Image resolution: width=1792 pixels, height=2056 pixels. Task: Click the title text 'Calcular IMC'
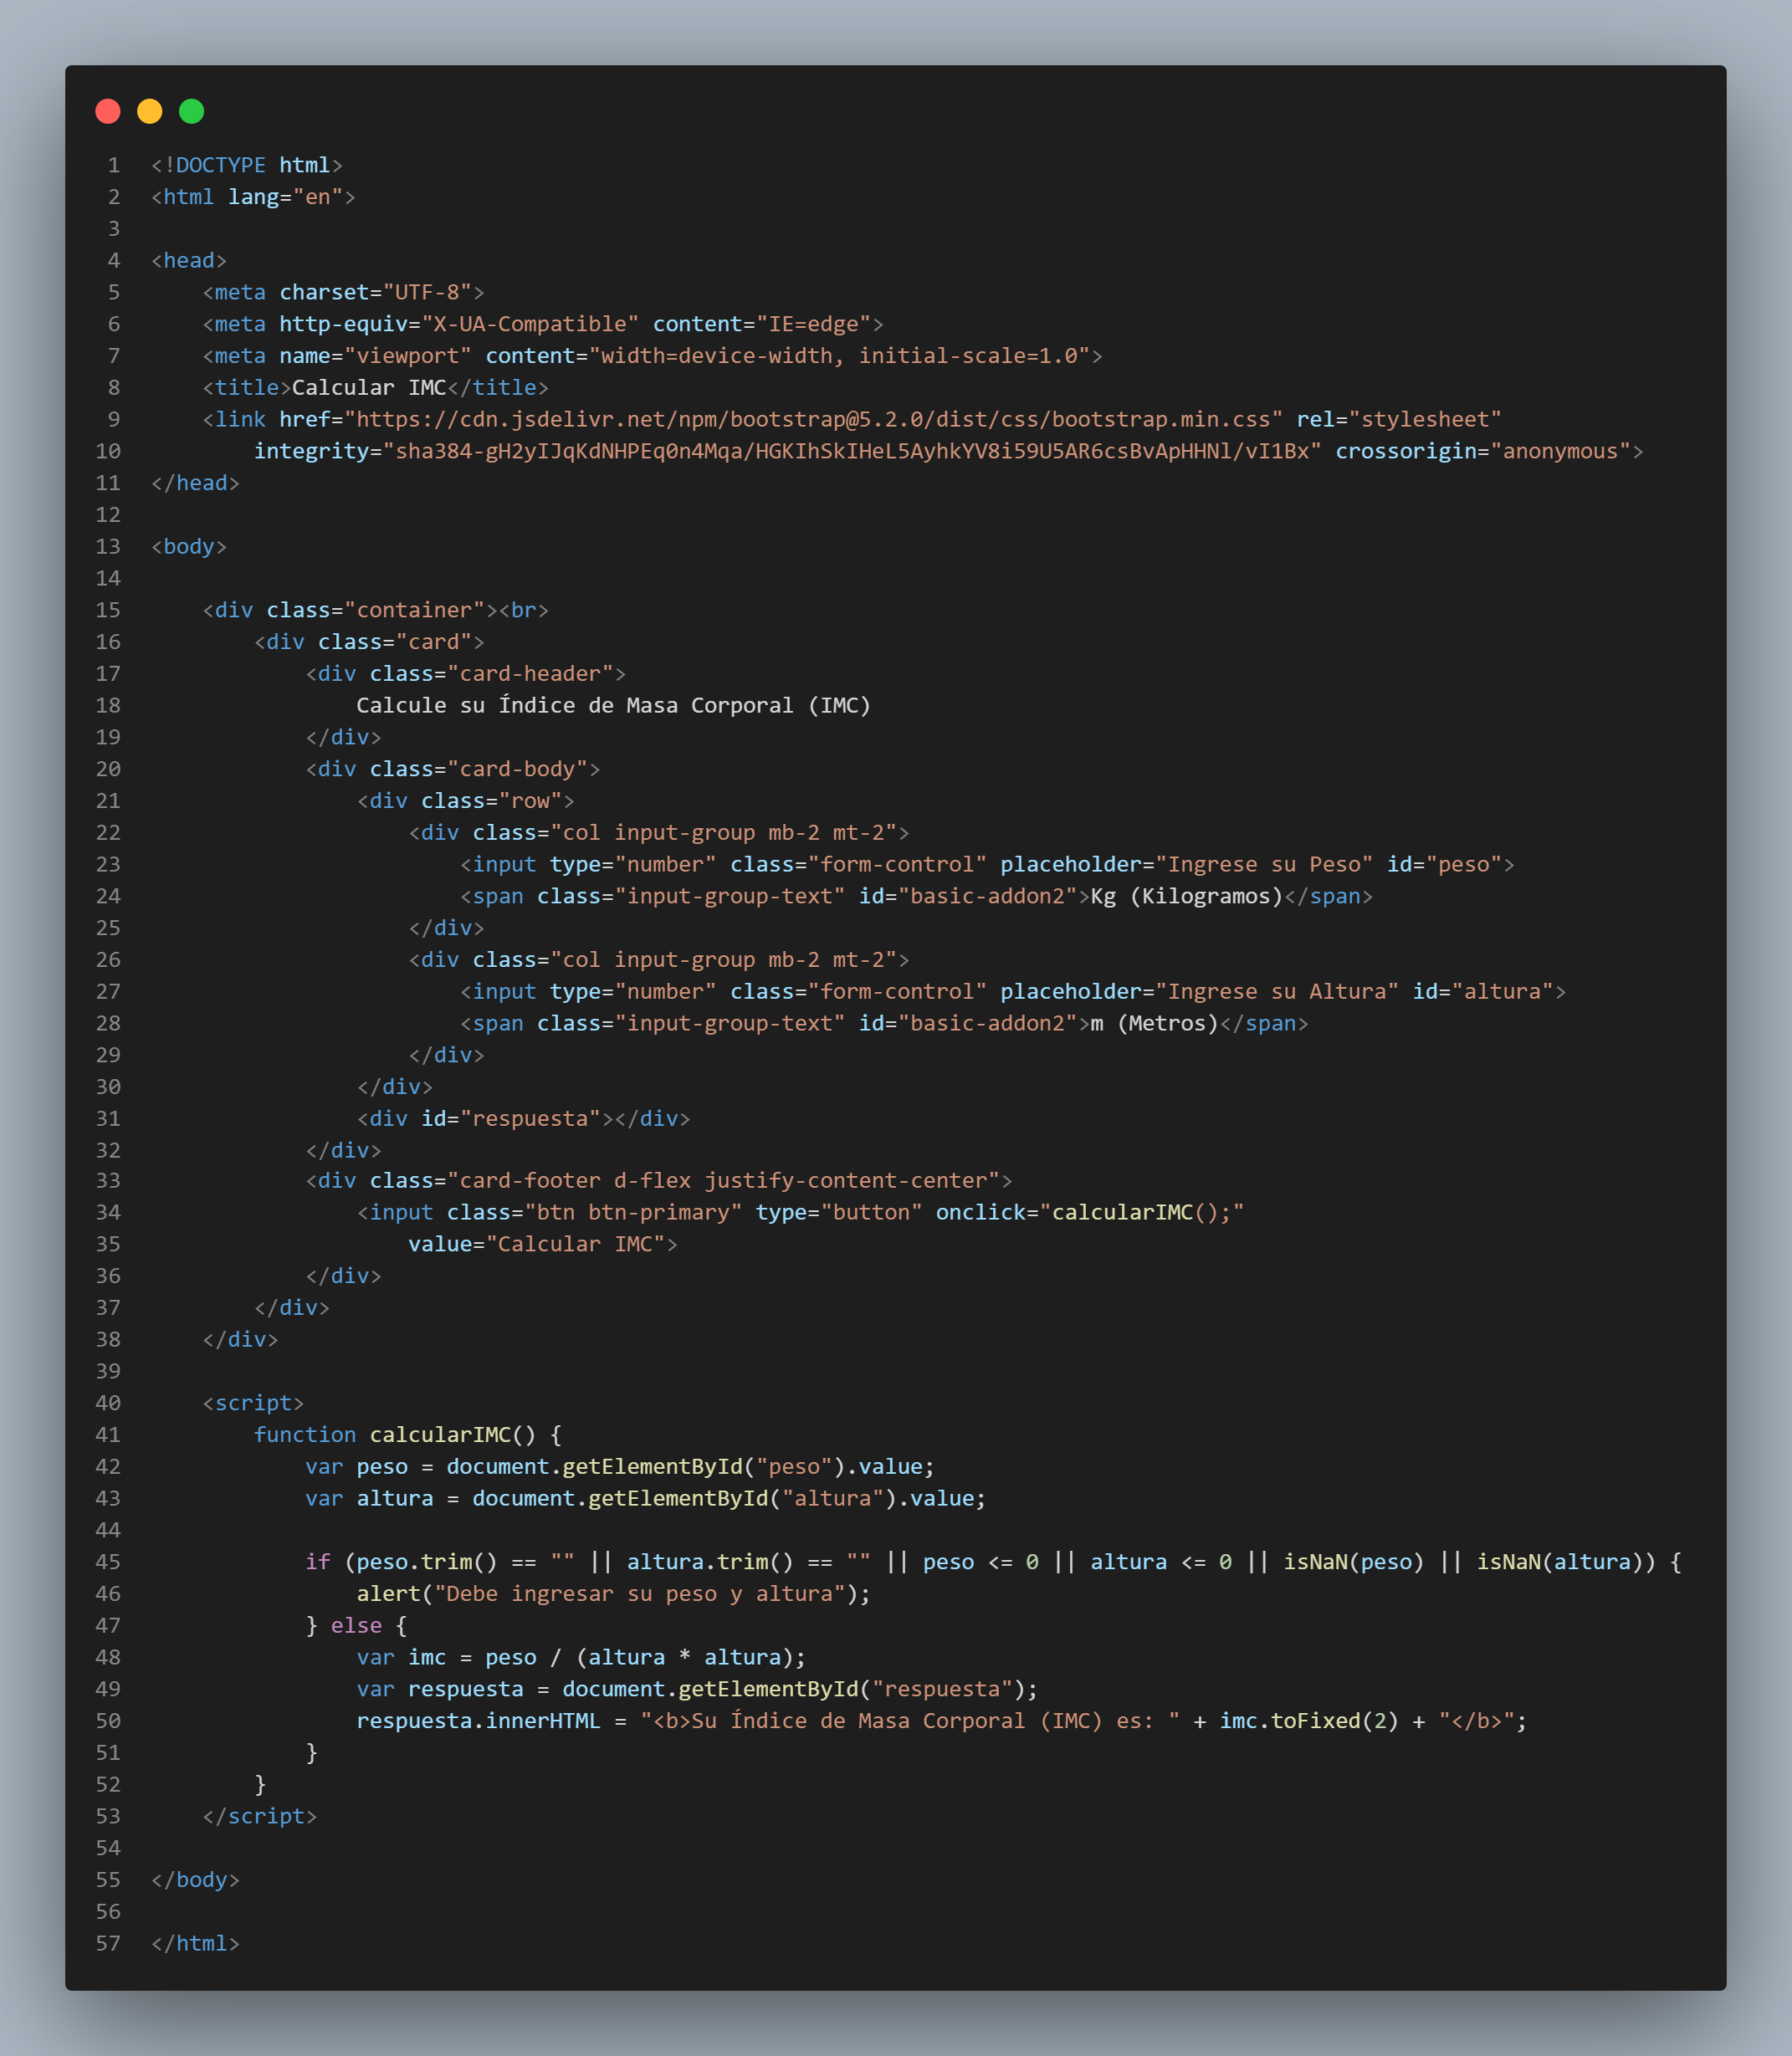click(x=369, y=388)
